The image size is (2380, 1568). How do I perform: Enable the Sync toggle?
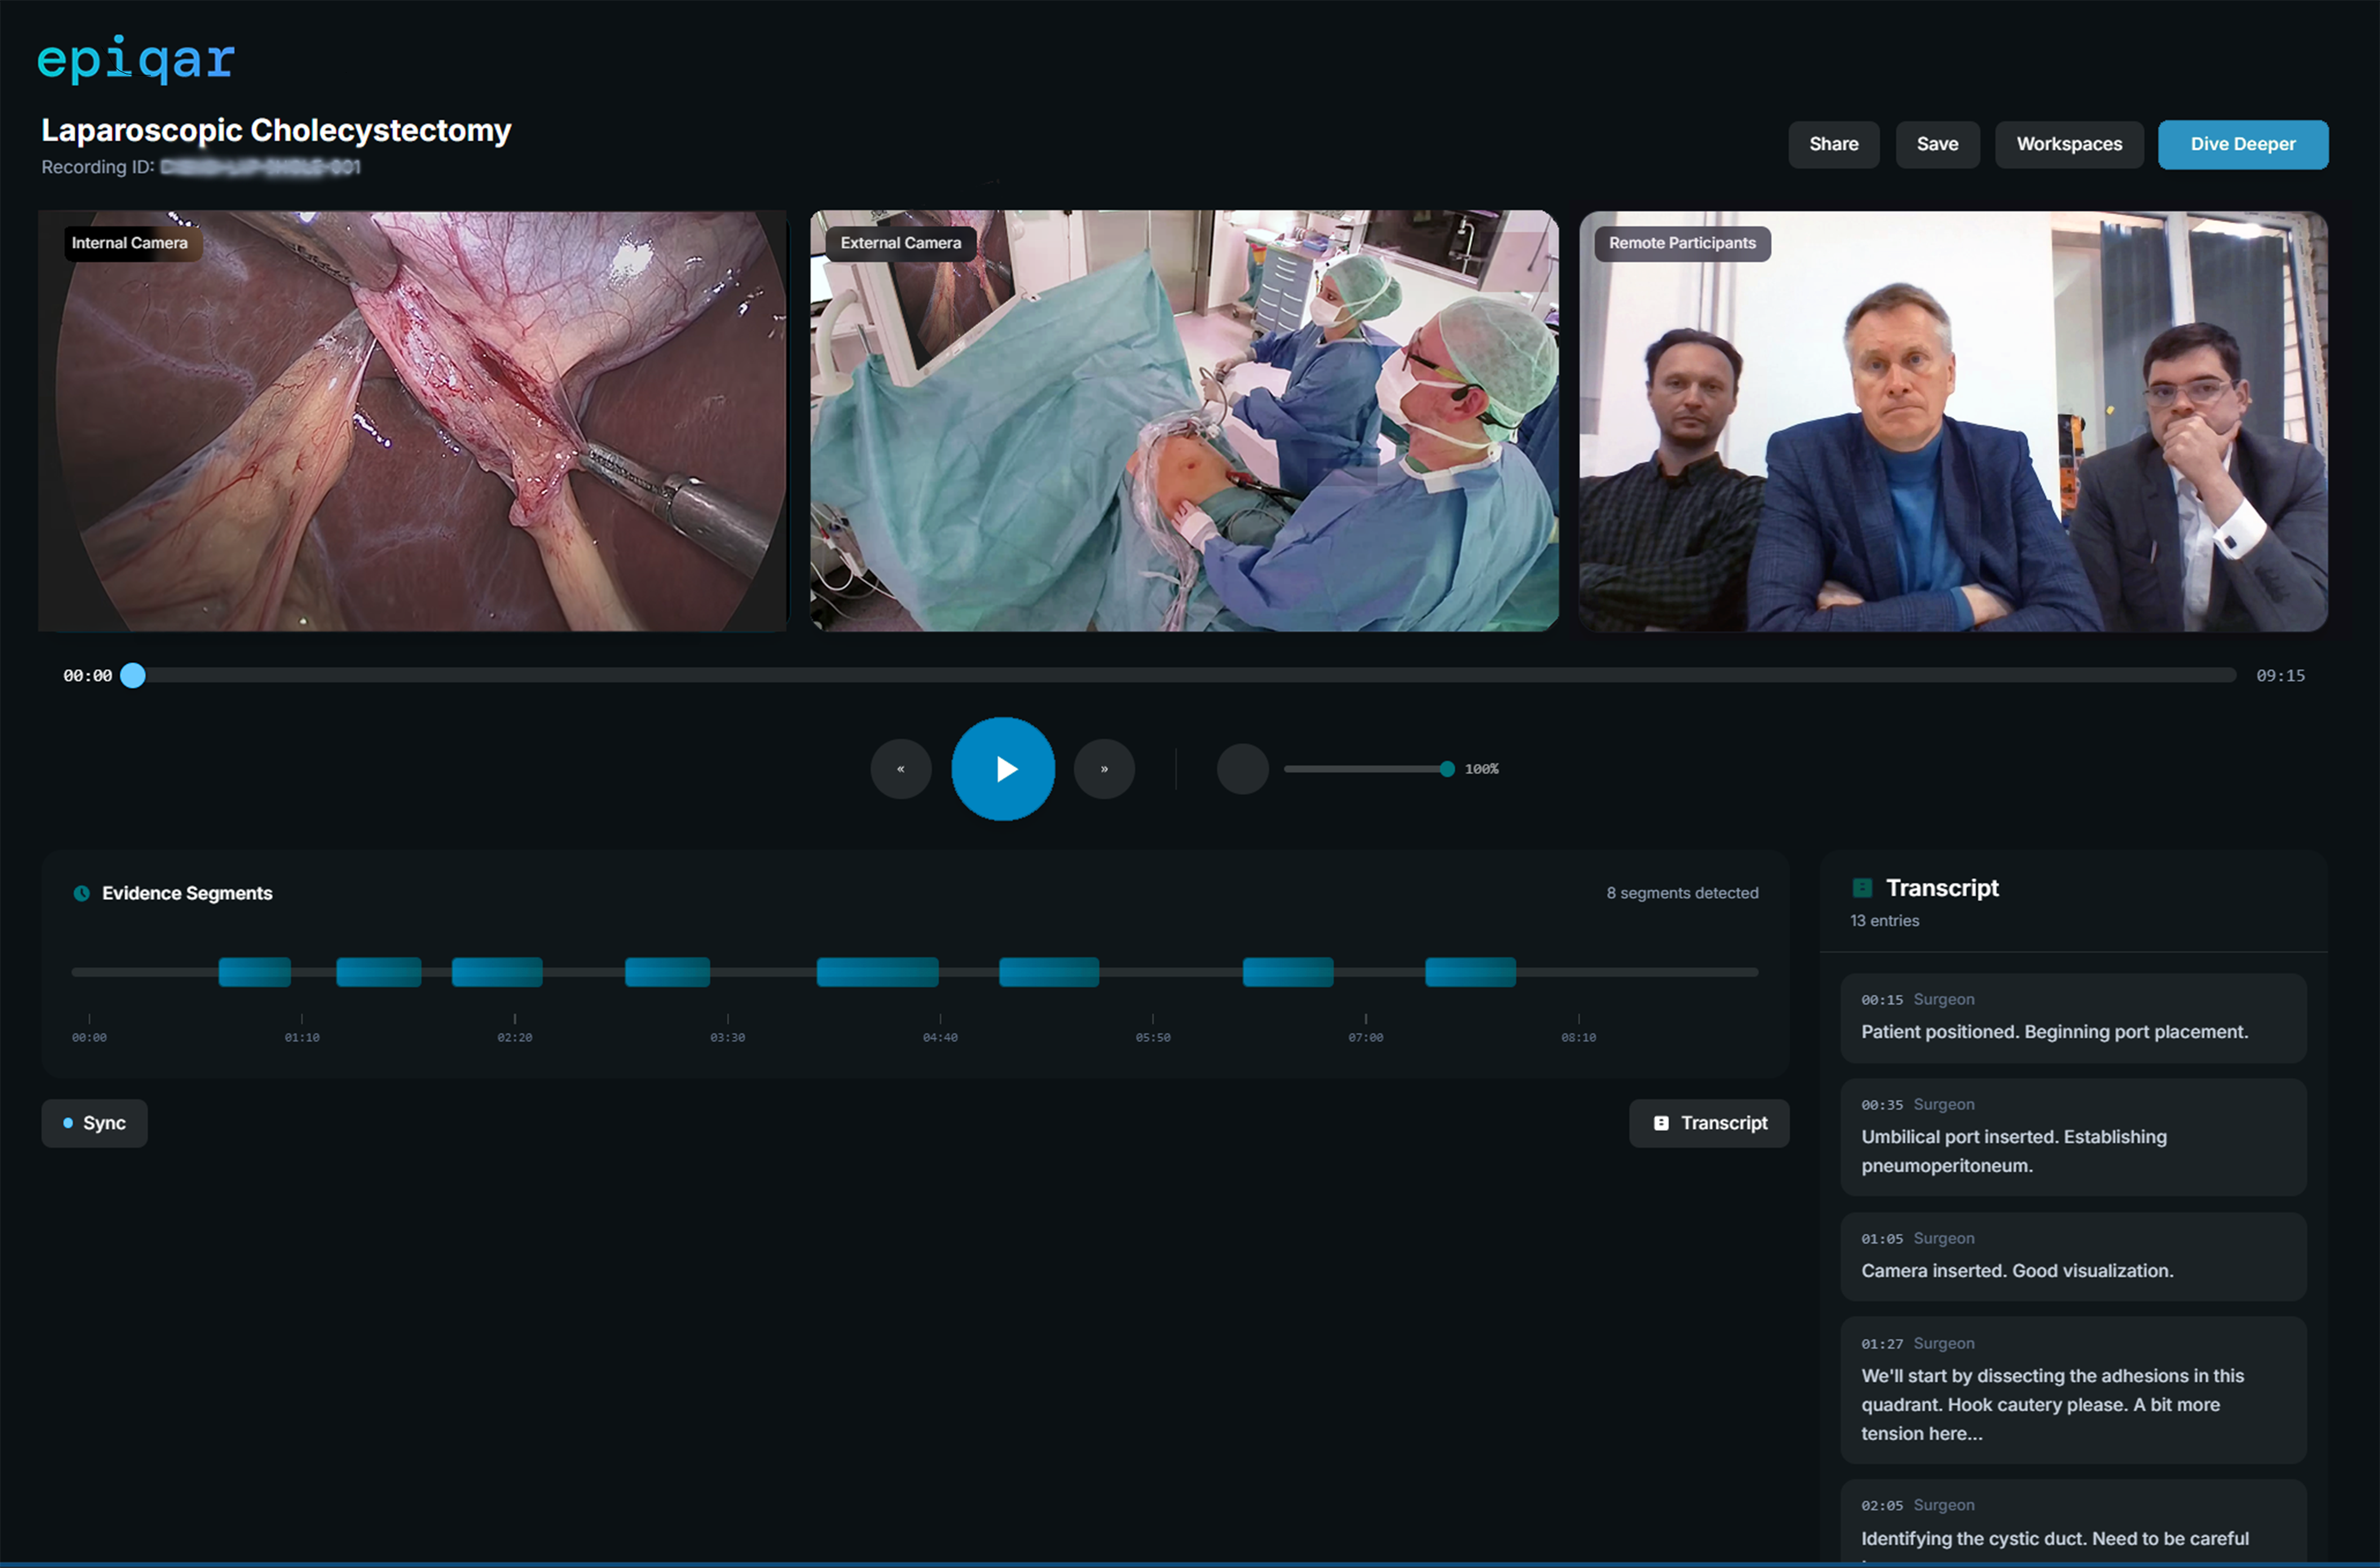tap(94, 1122)
